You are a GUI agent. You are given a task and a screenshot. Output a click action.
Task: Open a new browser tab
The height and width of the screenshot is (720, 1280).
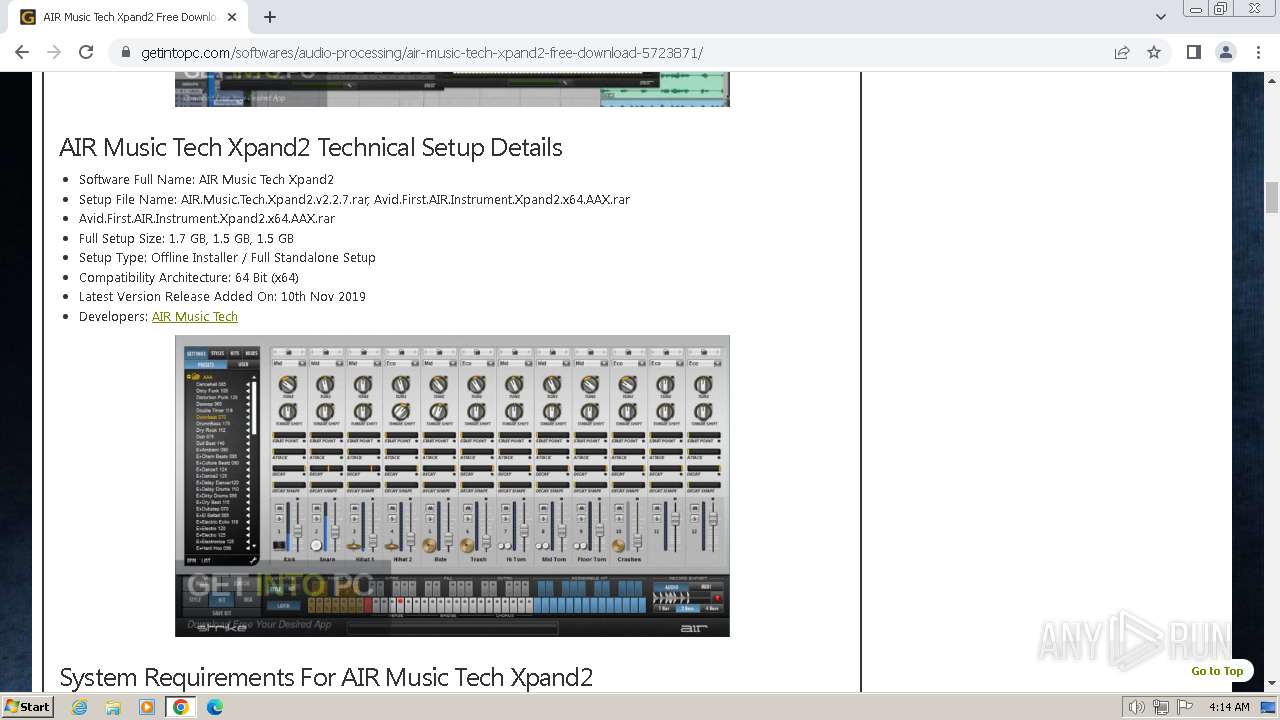(x=270, y=17)
